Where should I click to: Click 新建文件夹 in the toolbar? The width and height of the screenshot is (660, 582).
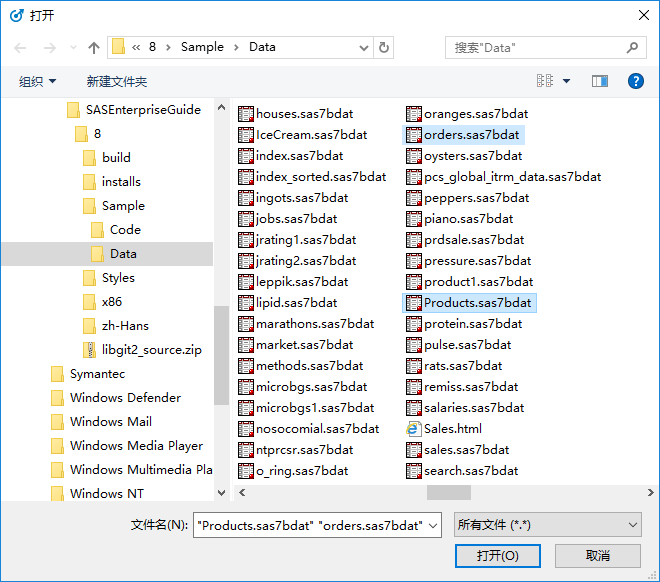tap(116, 81)
